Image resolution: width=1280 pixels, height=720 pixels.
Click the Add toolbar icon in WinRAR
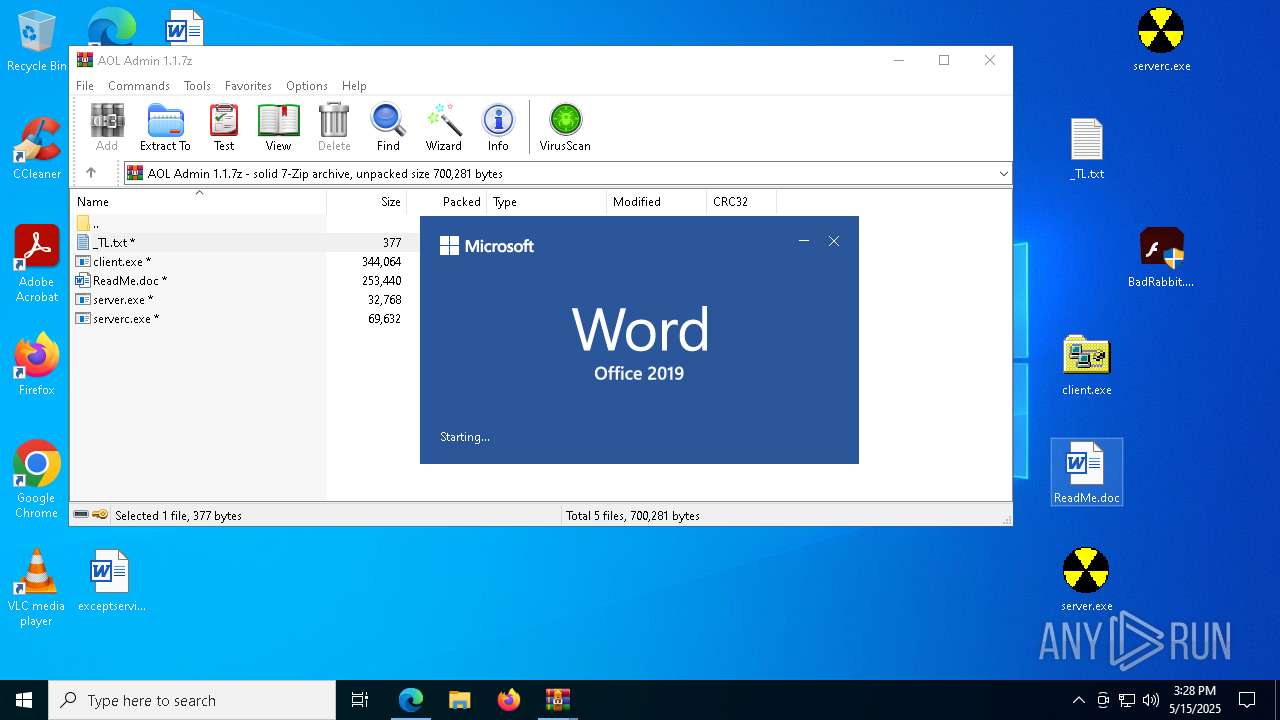[x=107, y=127]
